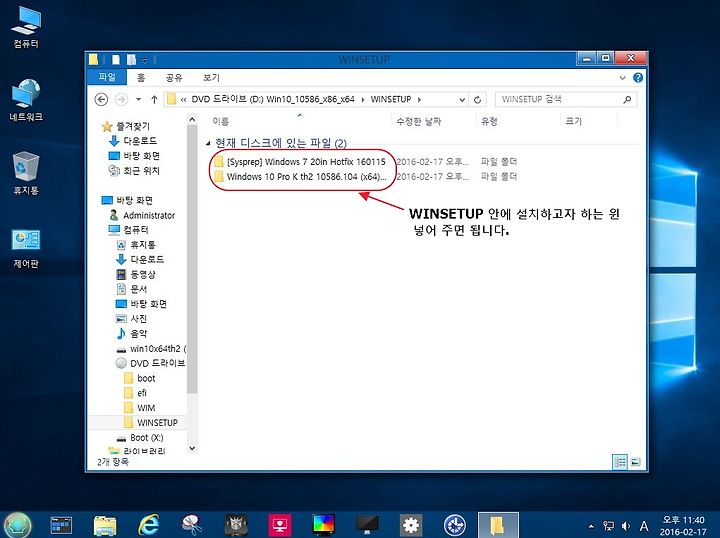The width and height of the screenshot is (720, 538).
Task: Select win10x64th2 drive in tree
Action: click(151, 348)
